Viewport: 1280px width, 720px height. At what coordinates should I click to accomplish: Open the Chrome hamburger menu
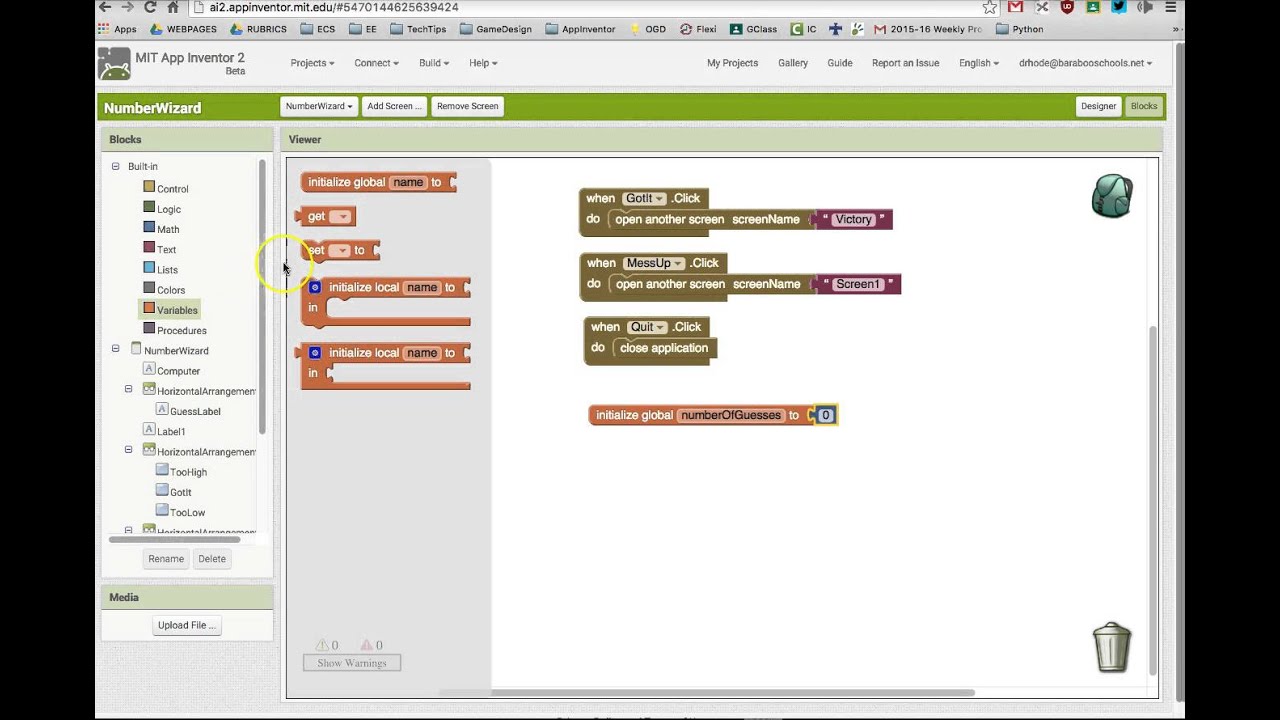tap(1171, 7)
